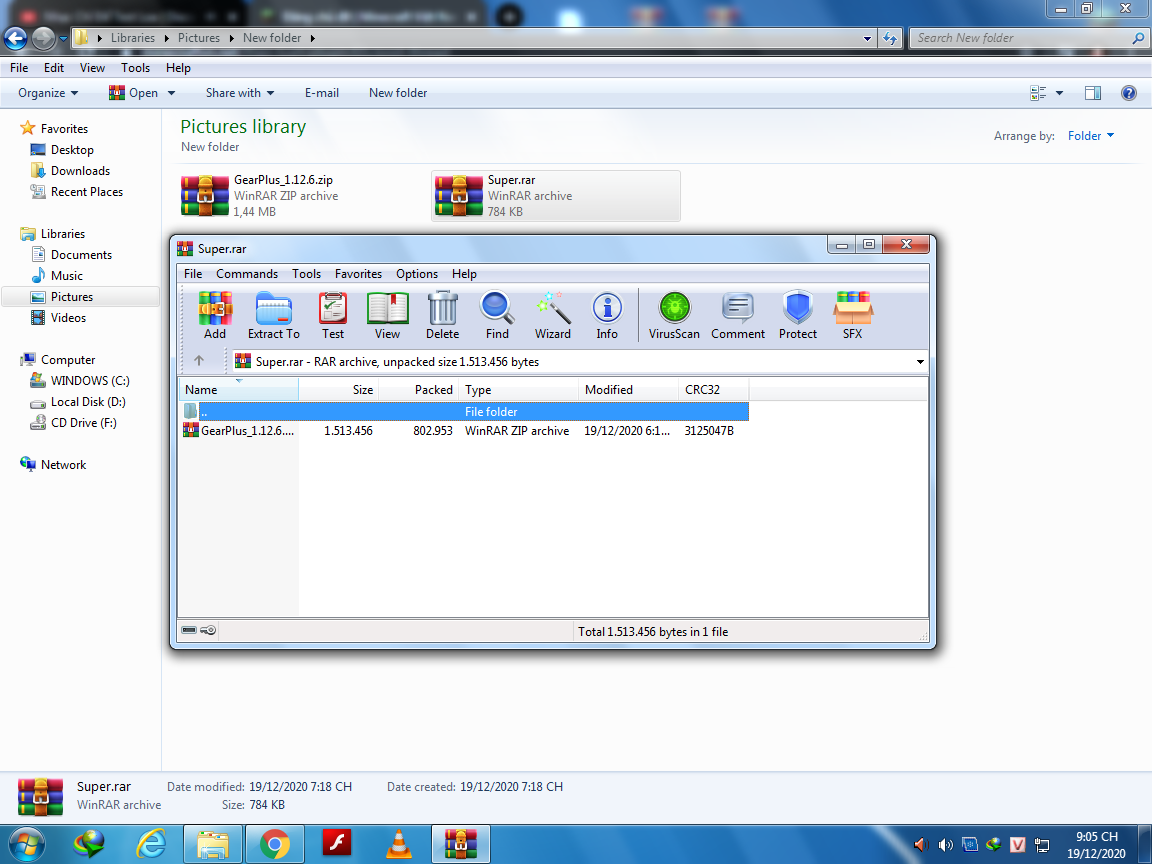Show archive Info
This screenshot has width=1152, height=864.
point(607,315)
